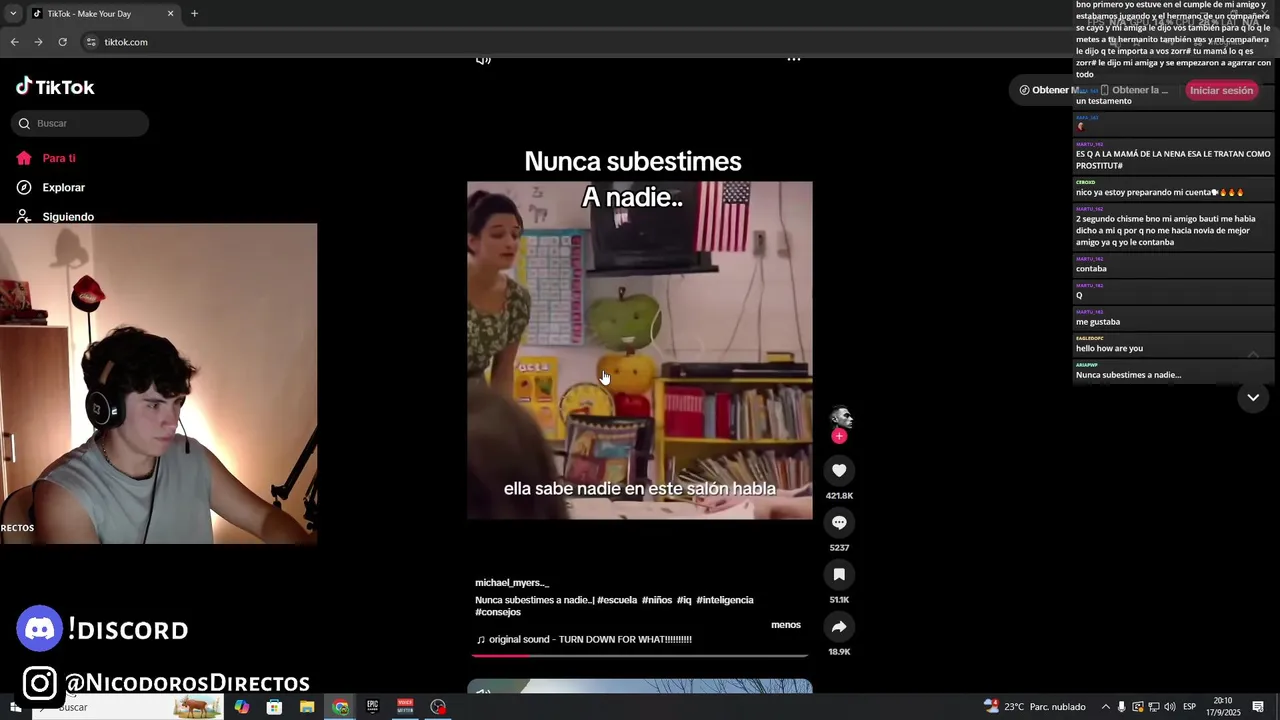The image size is (1280, 720).
Task: Open the video's three-dot options menu
Action: point(793,59)
